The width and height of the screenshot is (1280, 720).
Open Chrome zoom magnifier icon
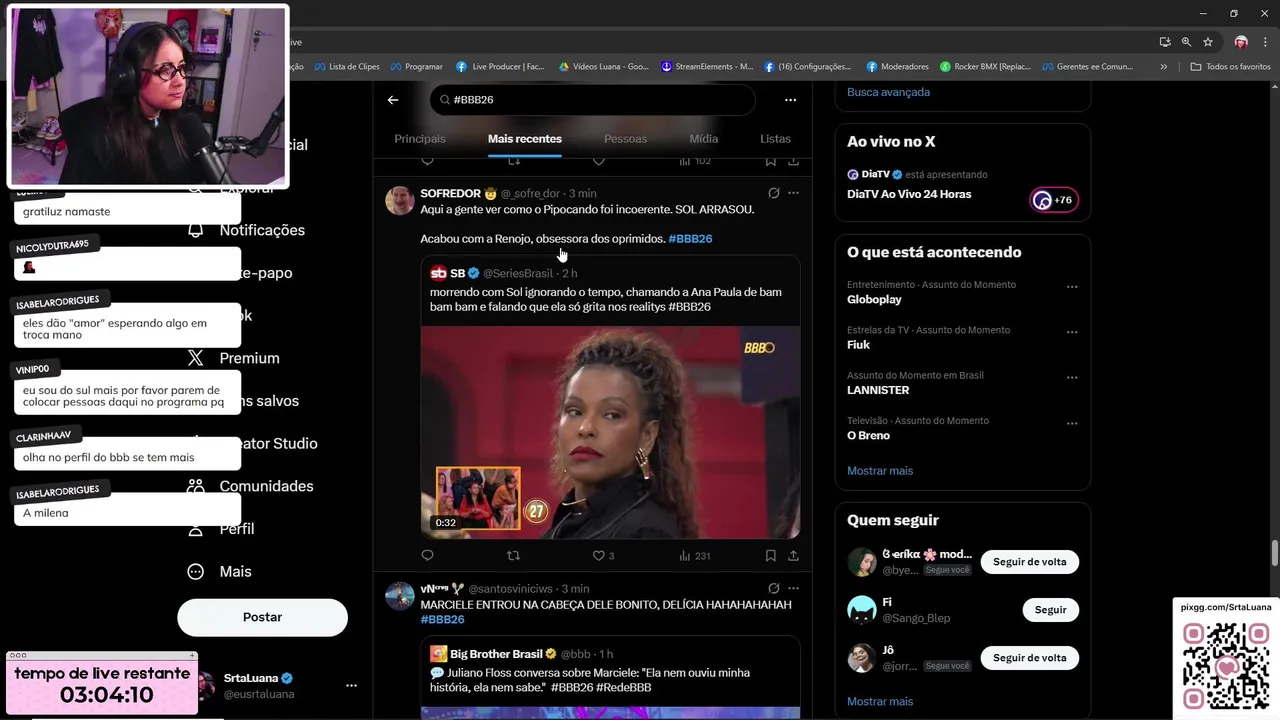click(x=1186, y=42)
